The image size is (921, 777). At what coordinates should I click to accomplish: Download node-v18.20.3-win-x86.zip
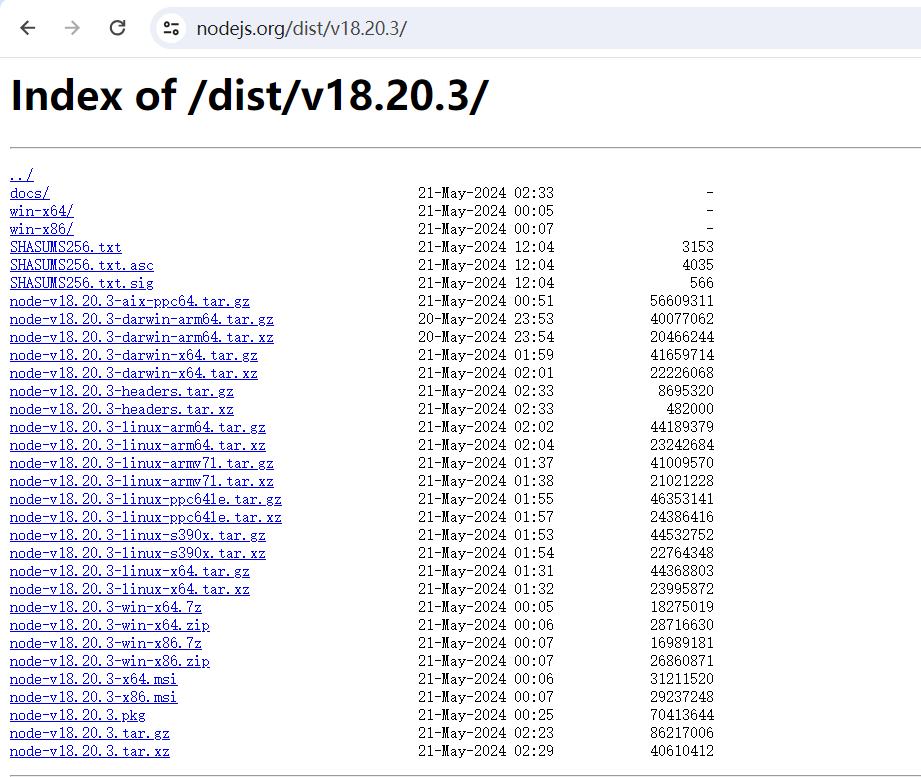click(110, 661)
